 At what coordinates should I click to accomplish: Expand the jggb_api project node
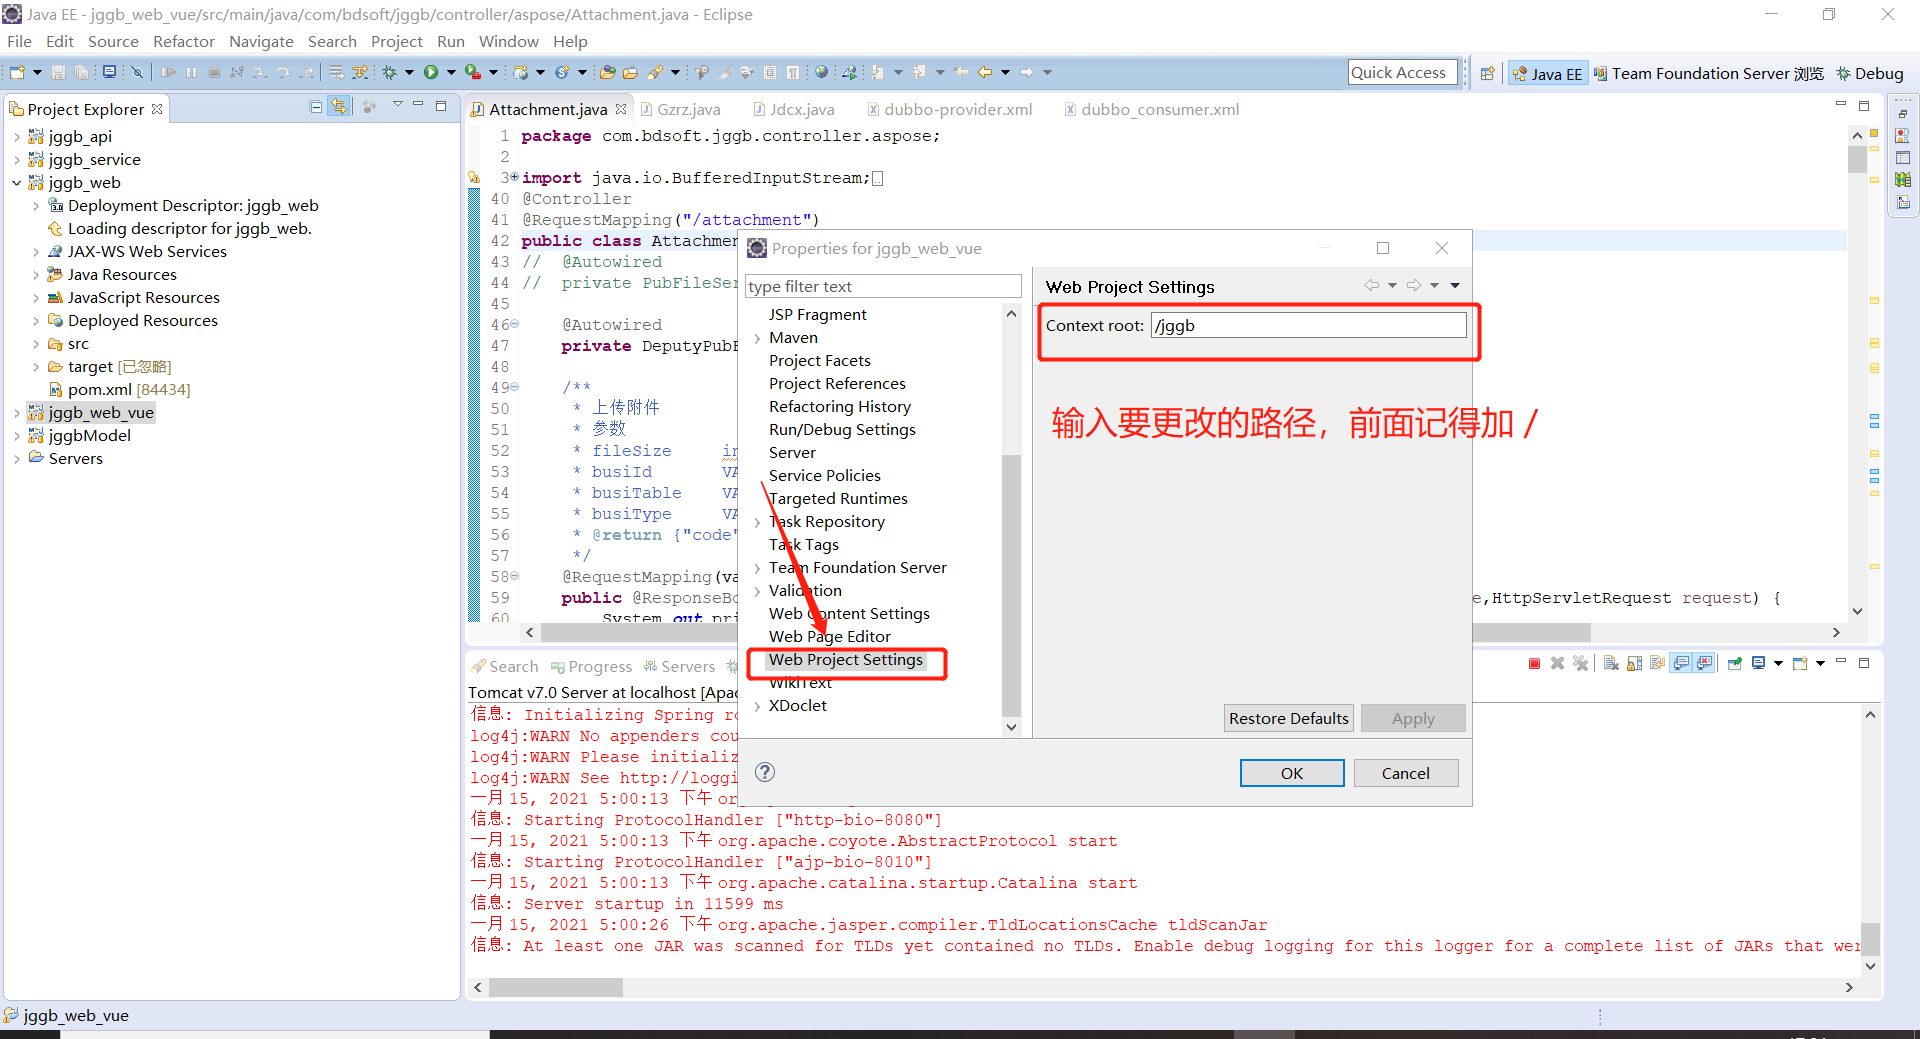17,136
